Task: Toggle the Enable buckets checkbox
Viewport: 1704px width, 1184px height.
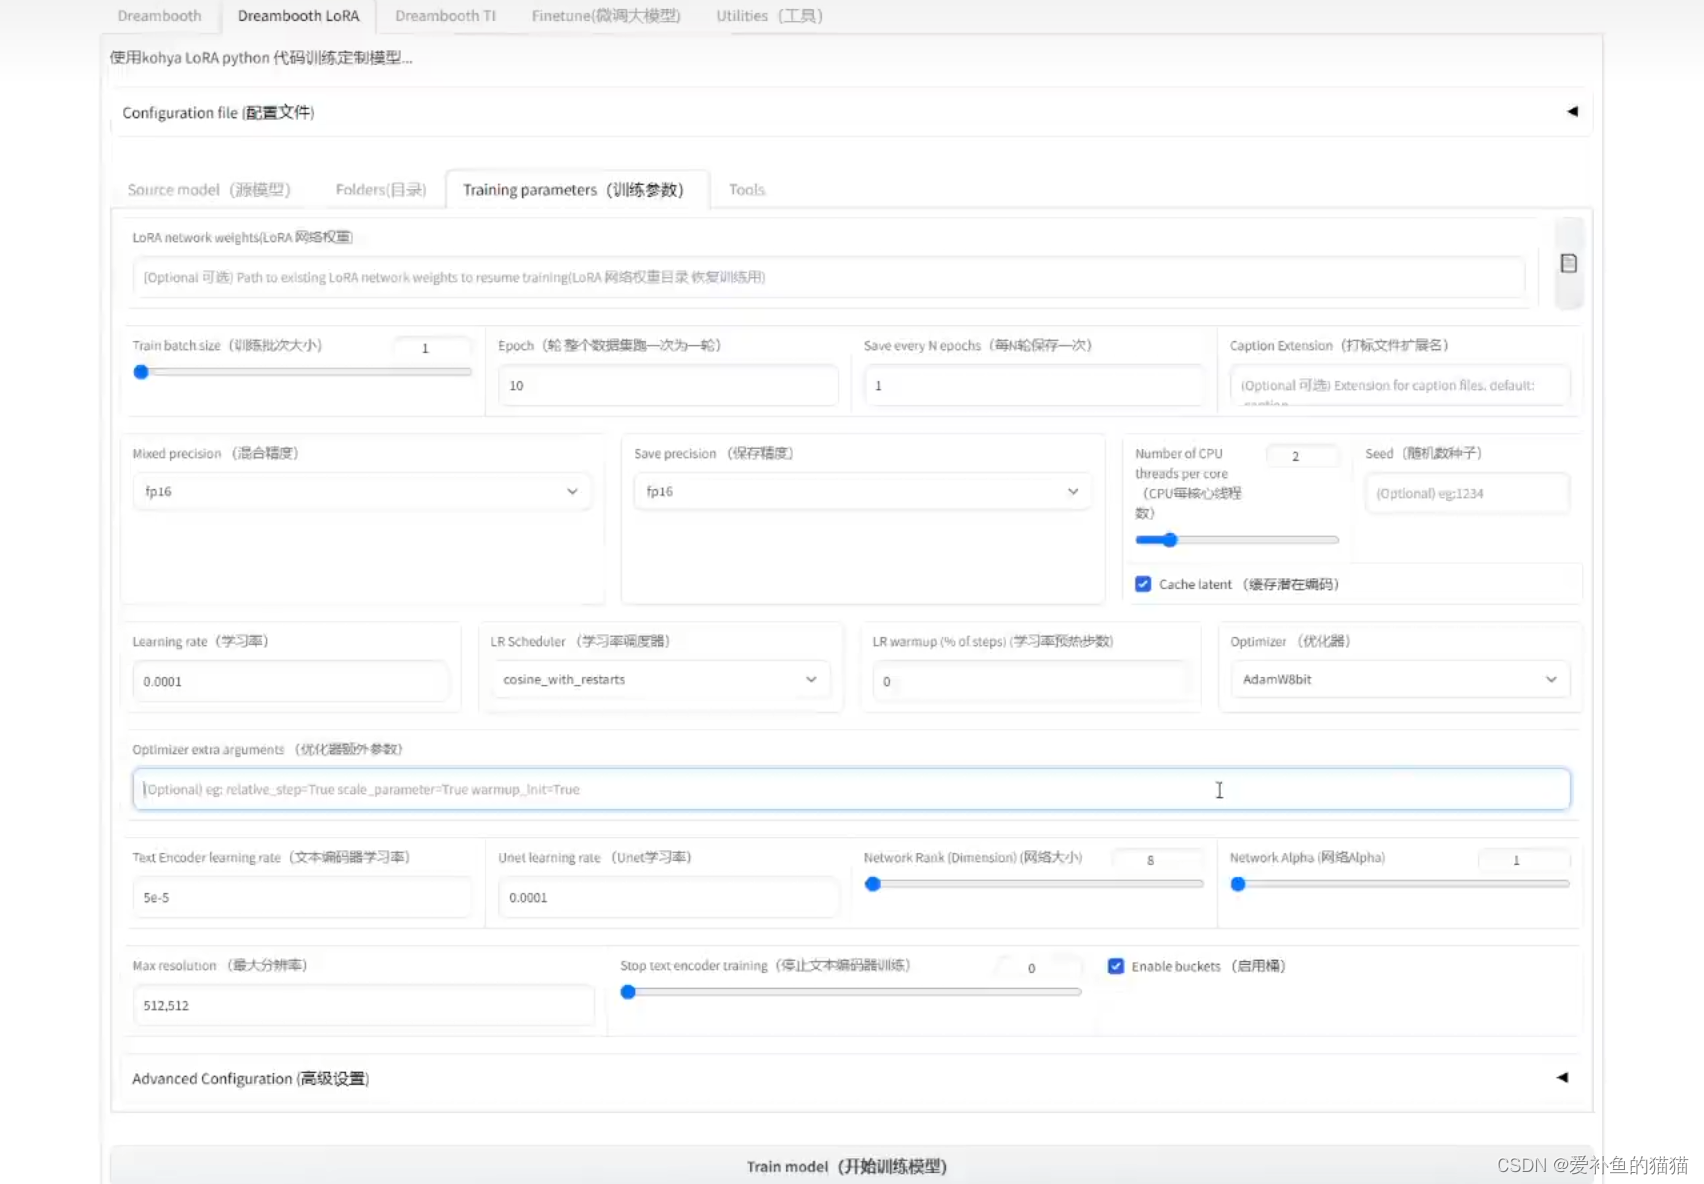Action: pos(1116,966)
